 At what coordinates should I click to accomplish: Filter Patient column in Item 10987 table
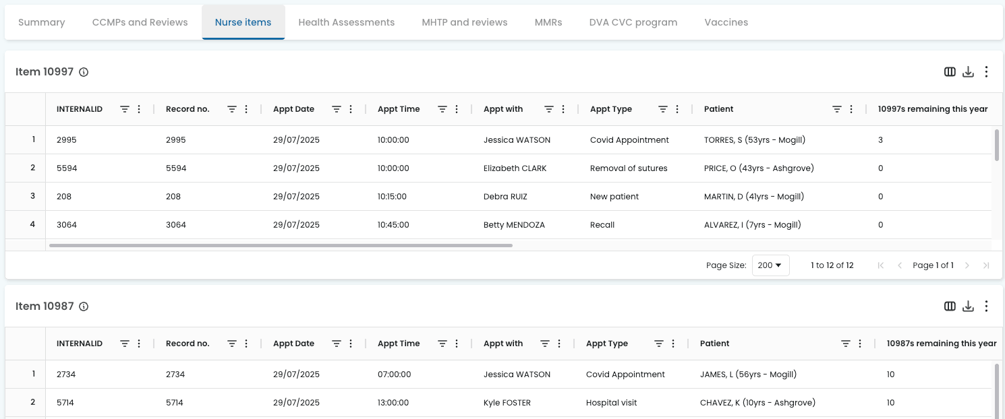click(846, 343)
